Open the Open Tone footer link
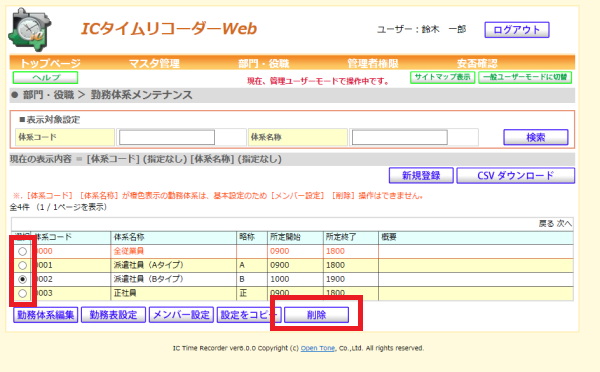The height and width of the screenshot is (372, 600). pos(318,348)
